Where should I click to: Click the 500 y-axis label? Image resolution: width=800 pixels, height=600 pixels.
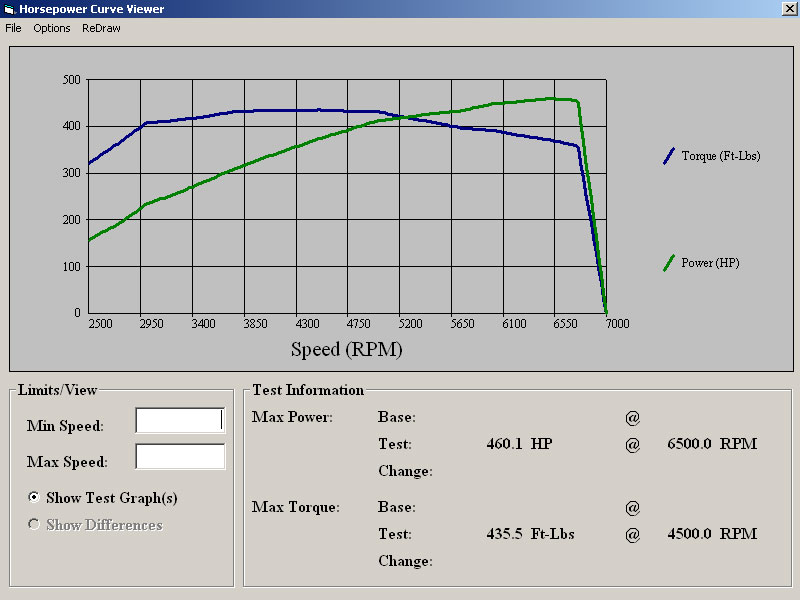click(71, 80)
